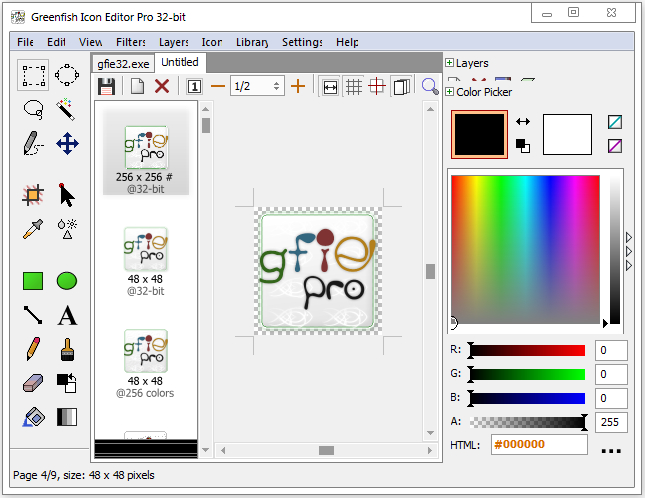Select the Eraser tool
Image resolution: width=645 pixels, height=498 pixels.
coord(33,383)
